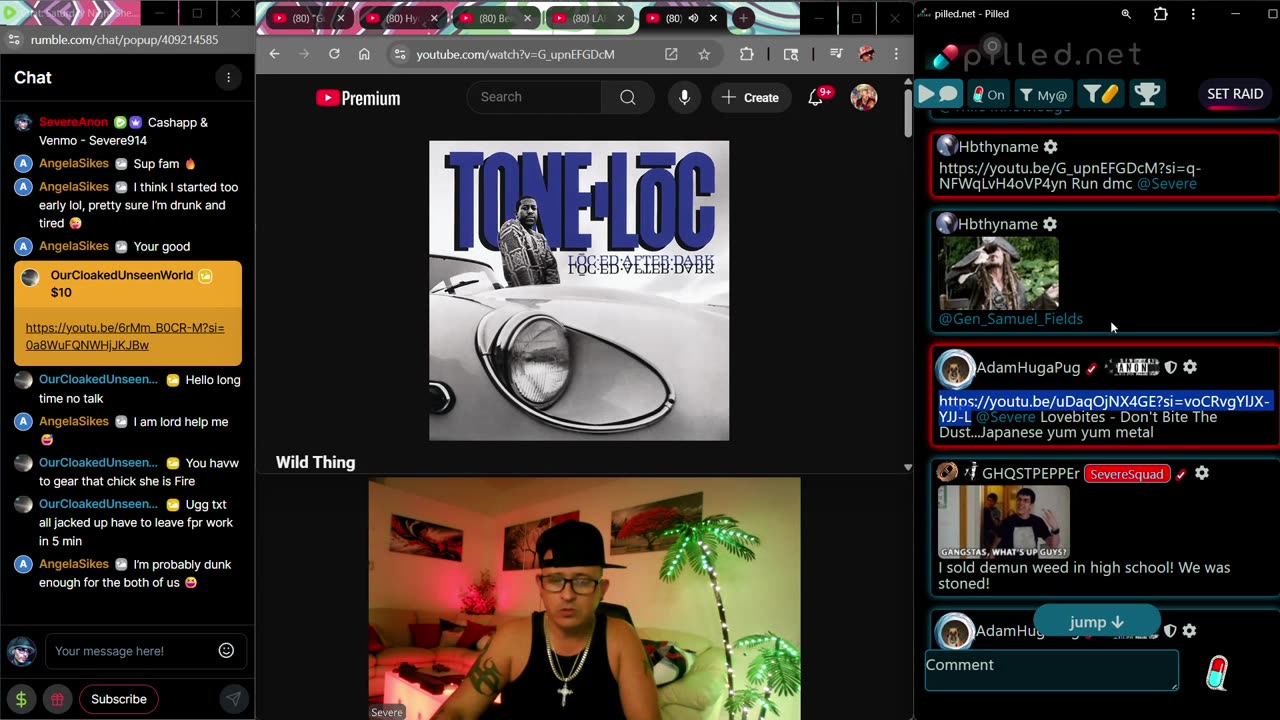1280x720 pixels.
Task: Click the Tone-Loc album art video
Action: point(579,290)
